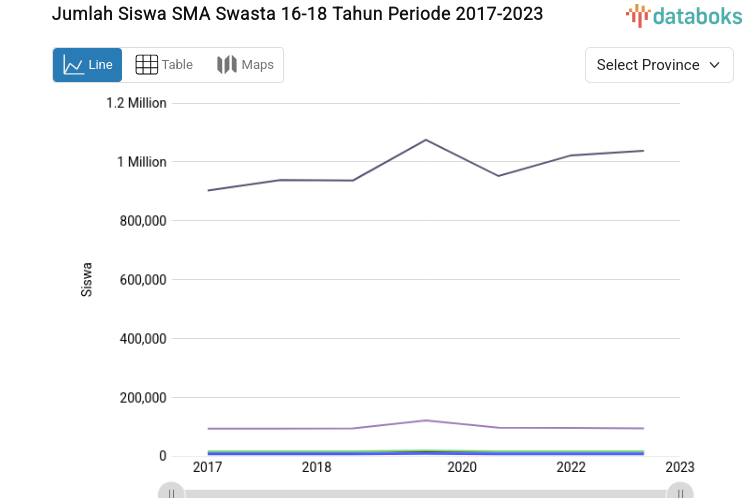Image resolution: width=753 pixels, height=498 pixels.
Task: Click the left handle of range slider
Action: click(x=172, y=492)
